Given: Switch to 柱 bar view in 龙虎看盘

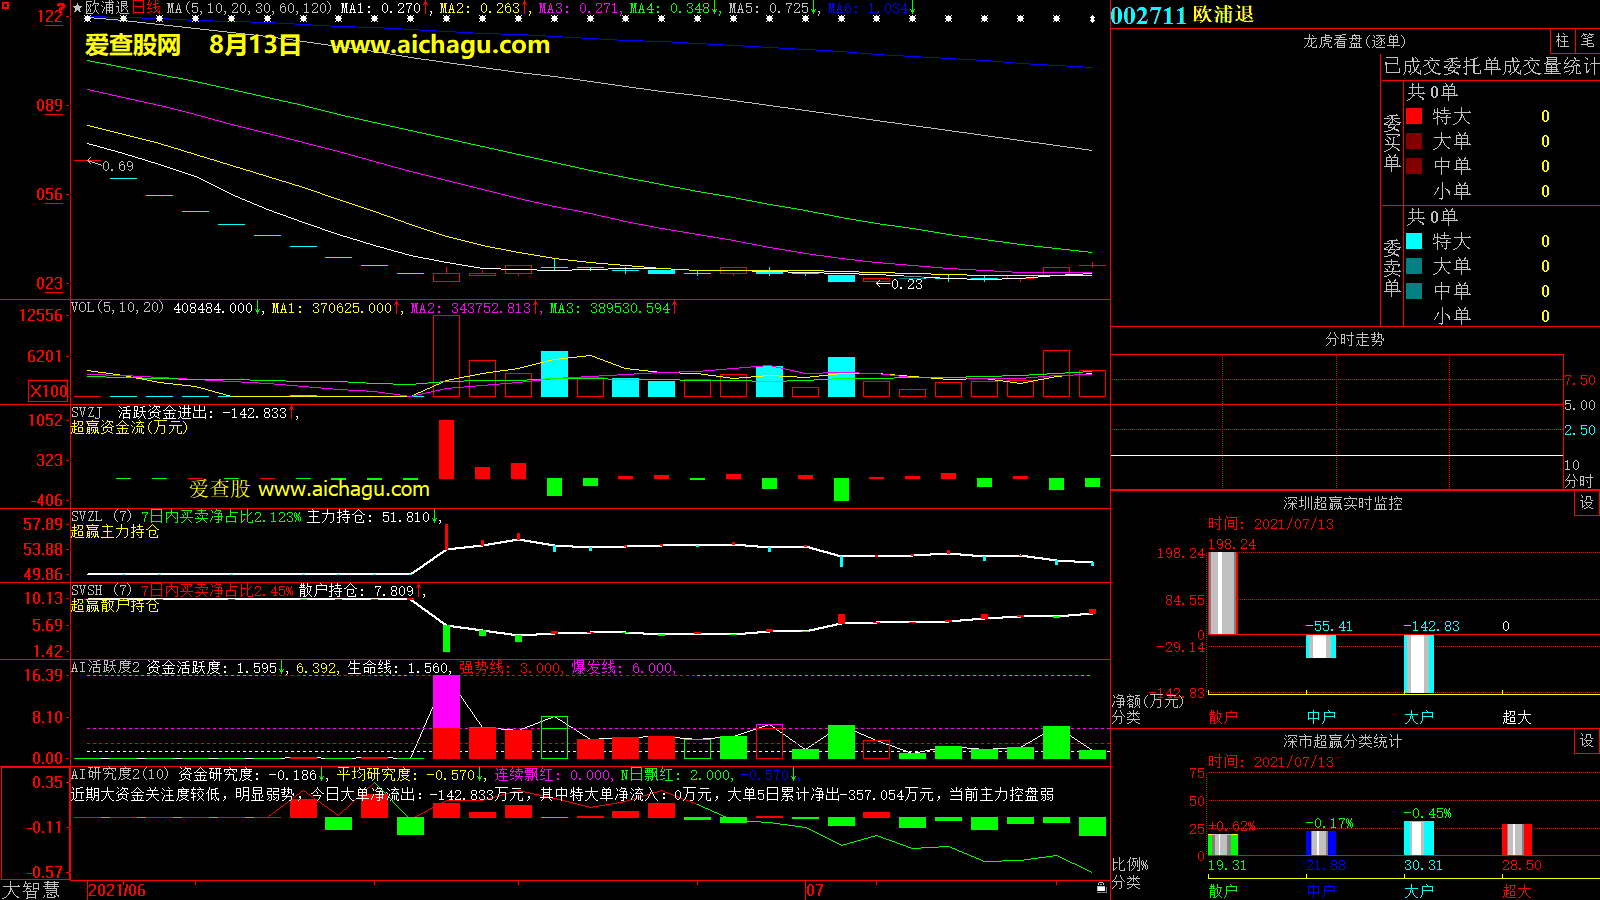Looking at the screenshot, I should (1562, 40).
